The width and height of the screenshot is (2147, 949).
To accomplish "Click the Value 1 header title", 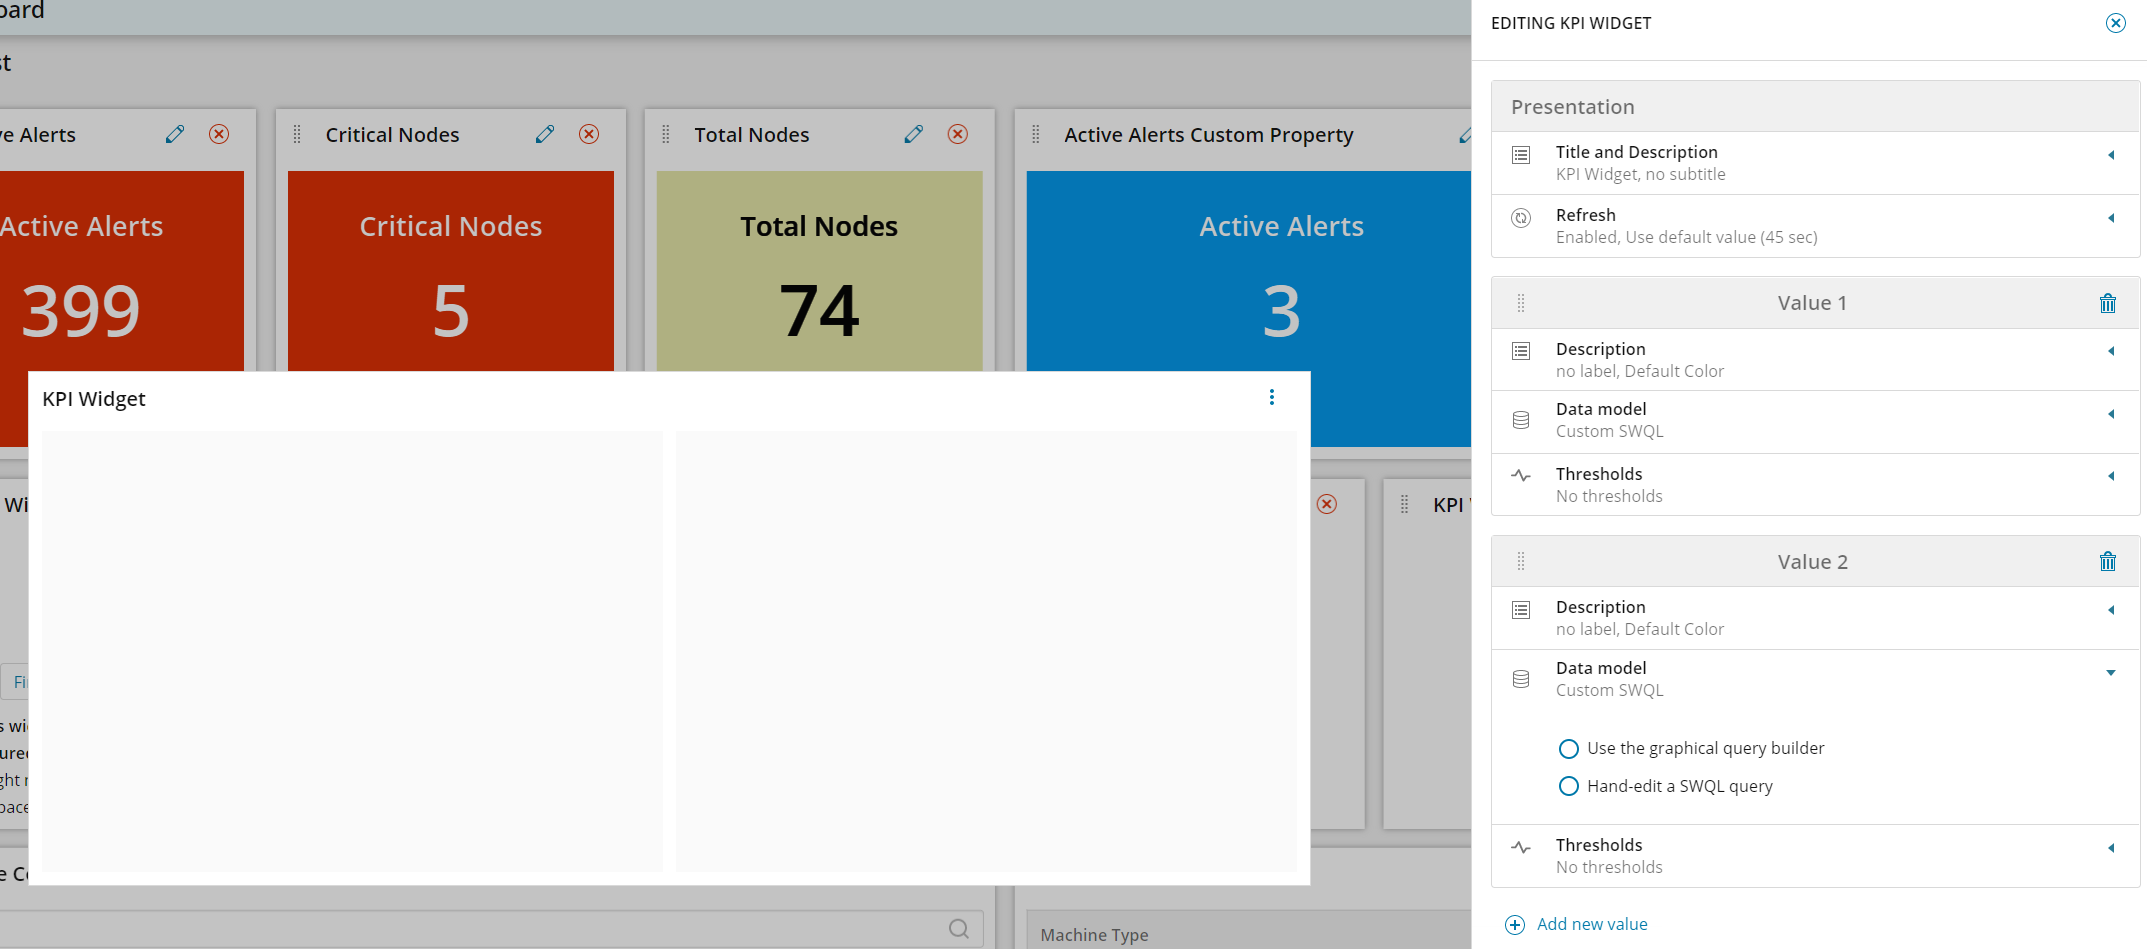I will [x=1812, y=303].
